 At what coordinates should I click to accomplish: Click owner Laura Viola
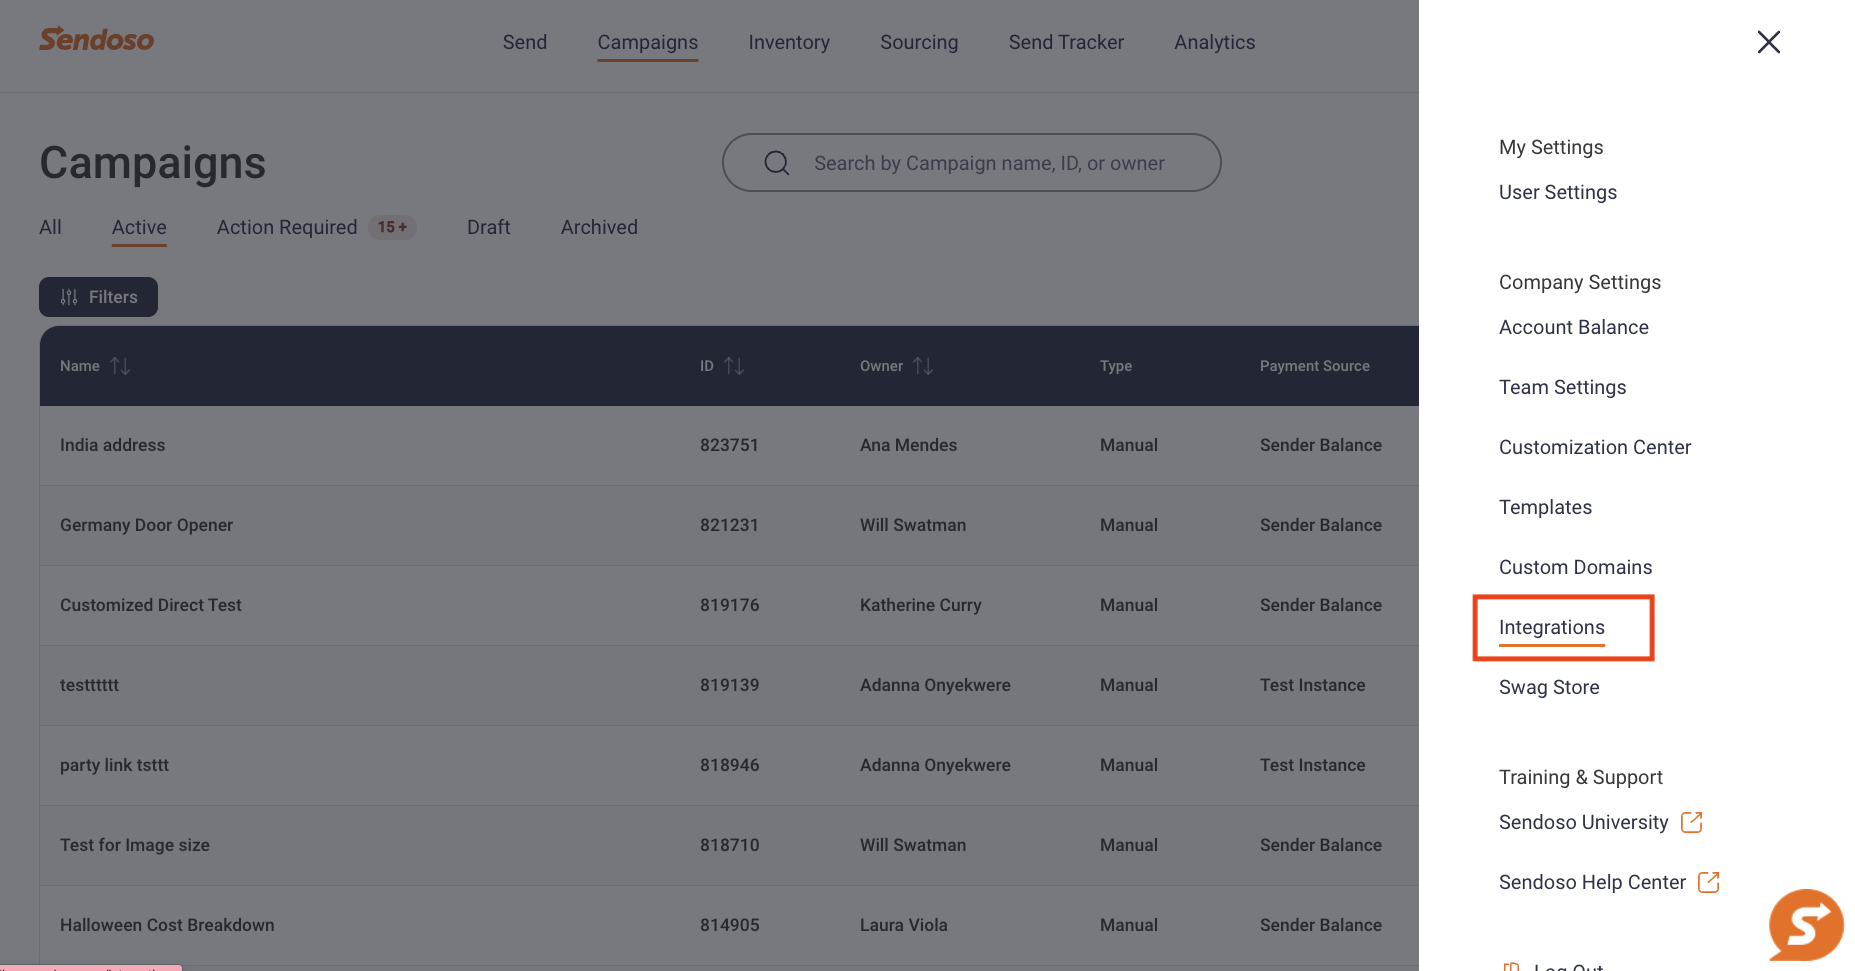(904, 925)
